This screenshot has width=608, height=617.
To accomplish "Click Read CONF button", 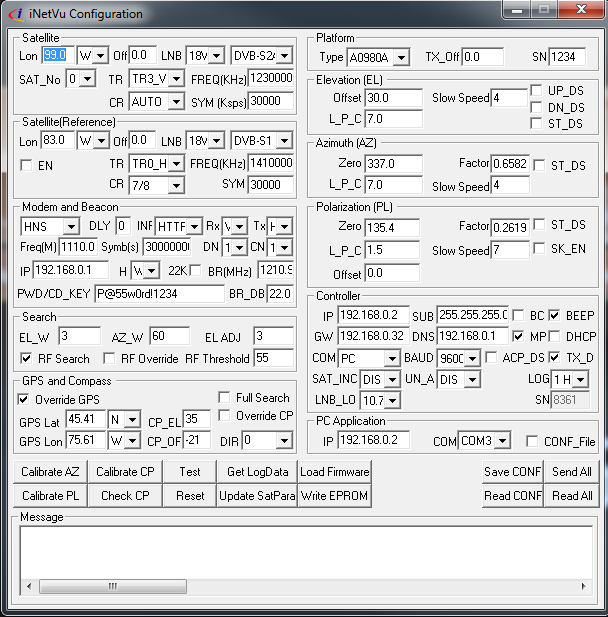I will pos(513,495).
